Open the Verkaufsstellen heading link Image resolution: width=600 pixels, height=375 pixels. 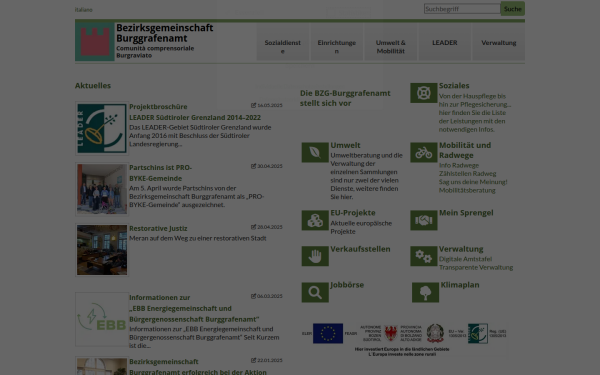coord(360,249)
